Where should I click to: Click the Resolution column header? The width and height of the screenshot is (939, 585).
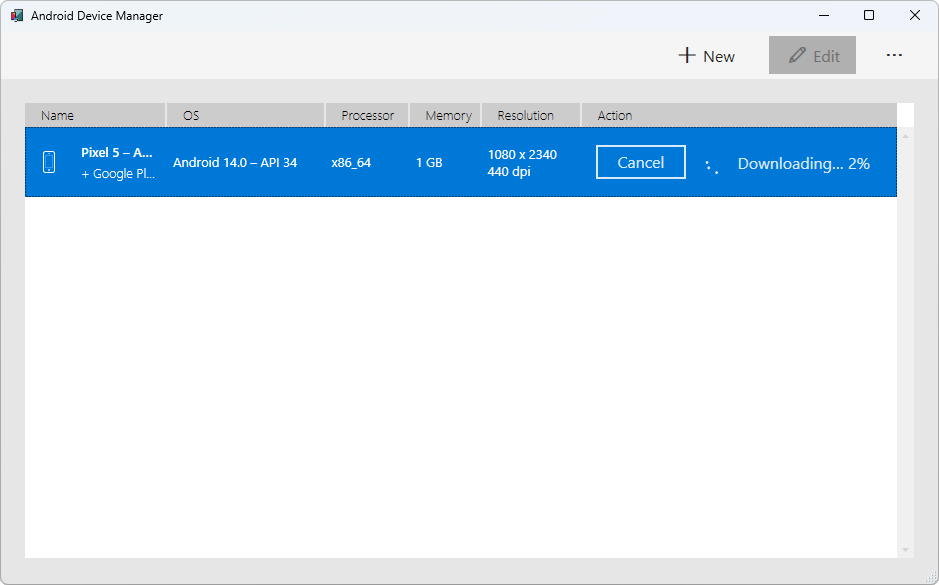coord(530,115)
